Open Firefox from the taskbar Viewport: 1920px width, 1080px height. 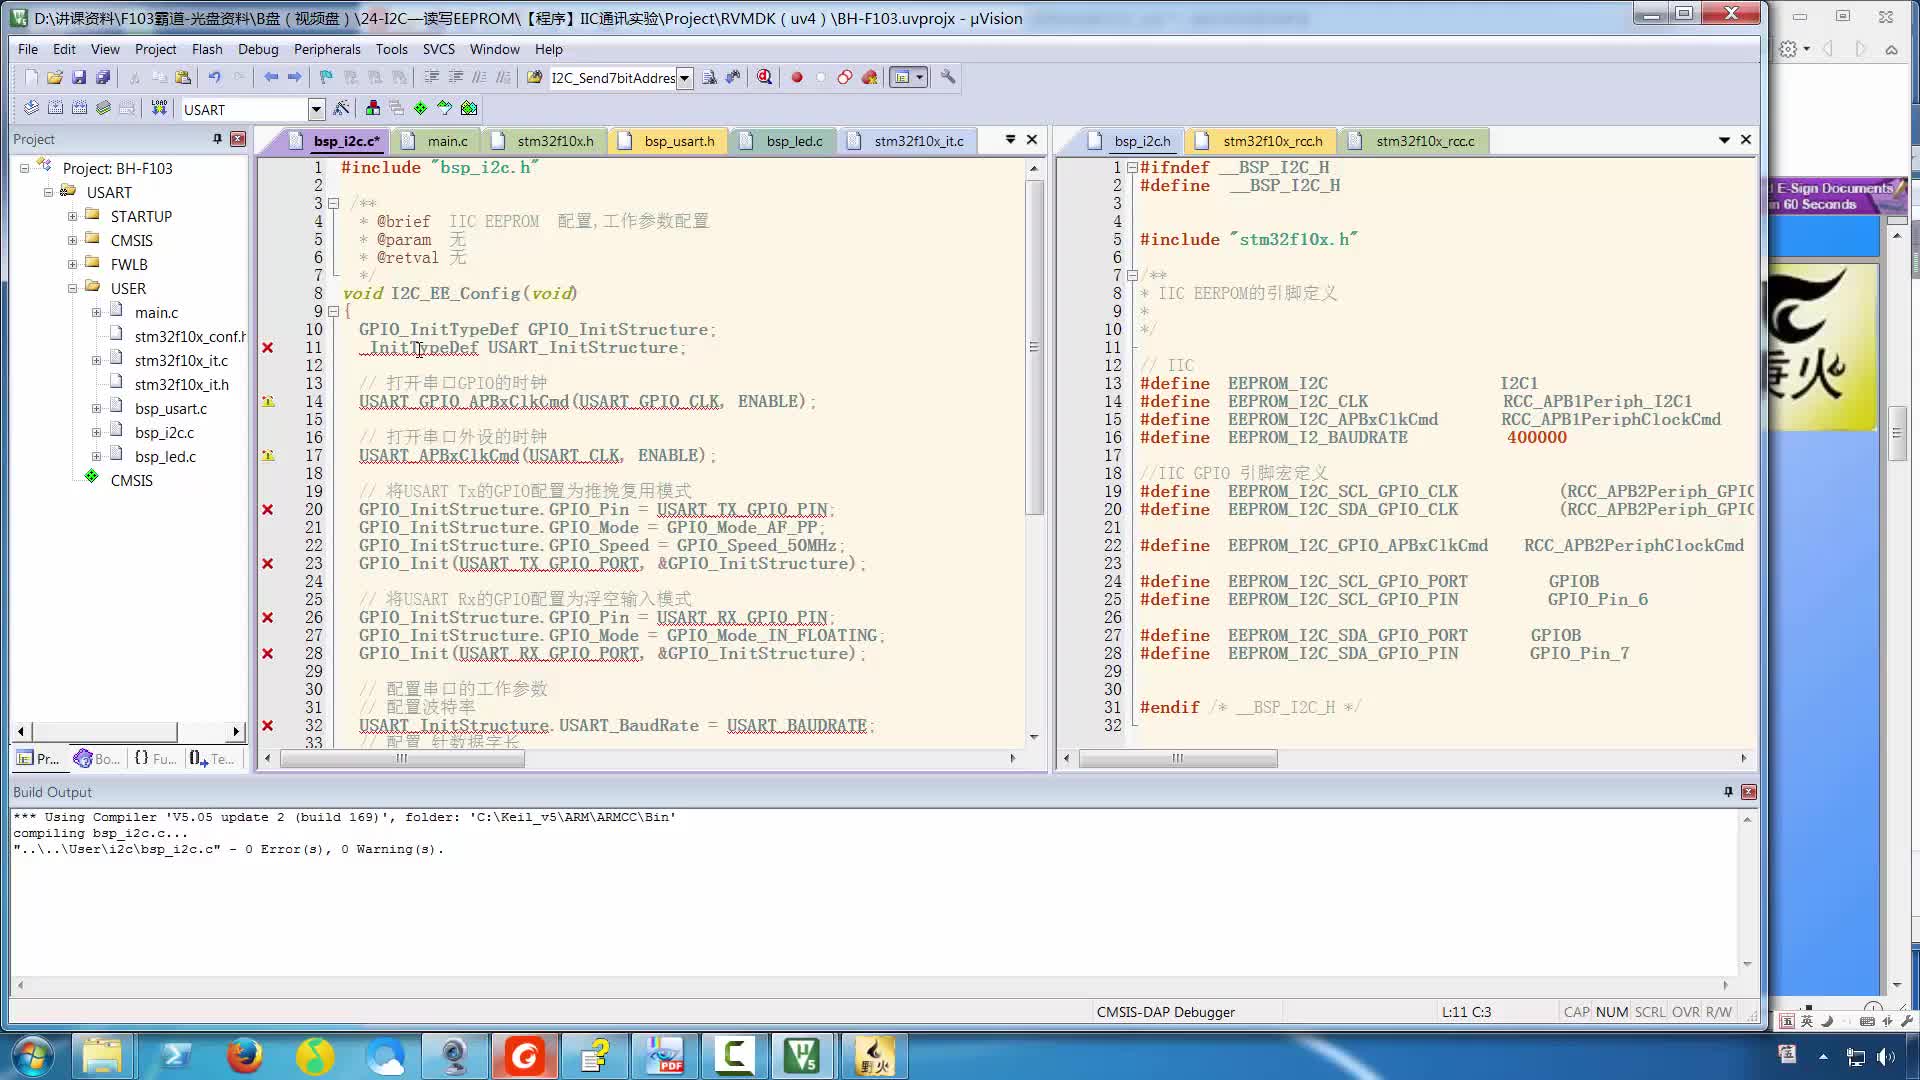pyautogui.click(x=244, y=1055)
